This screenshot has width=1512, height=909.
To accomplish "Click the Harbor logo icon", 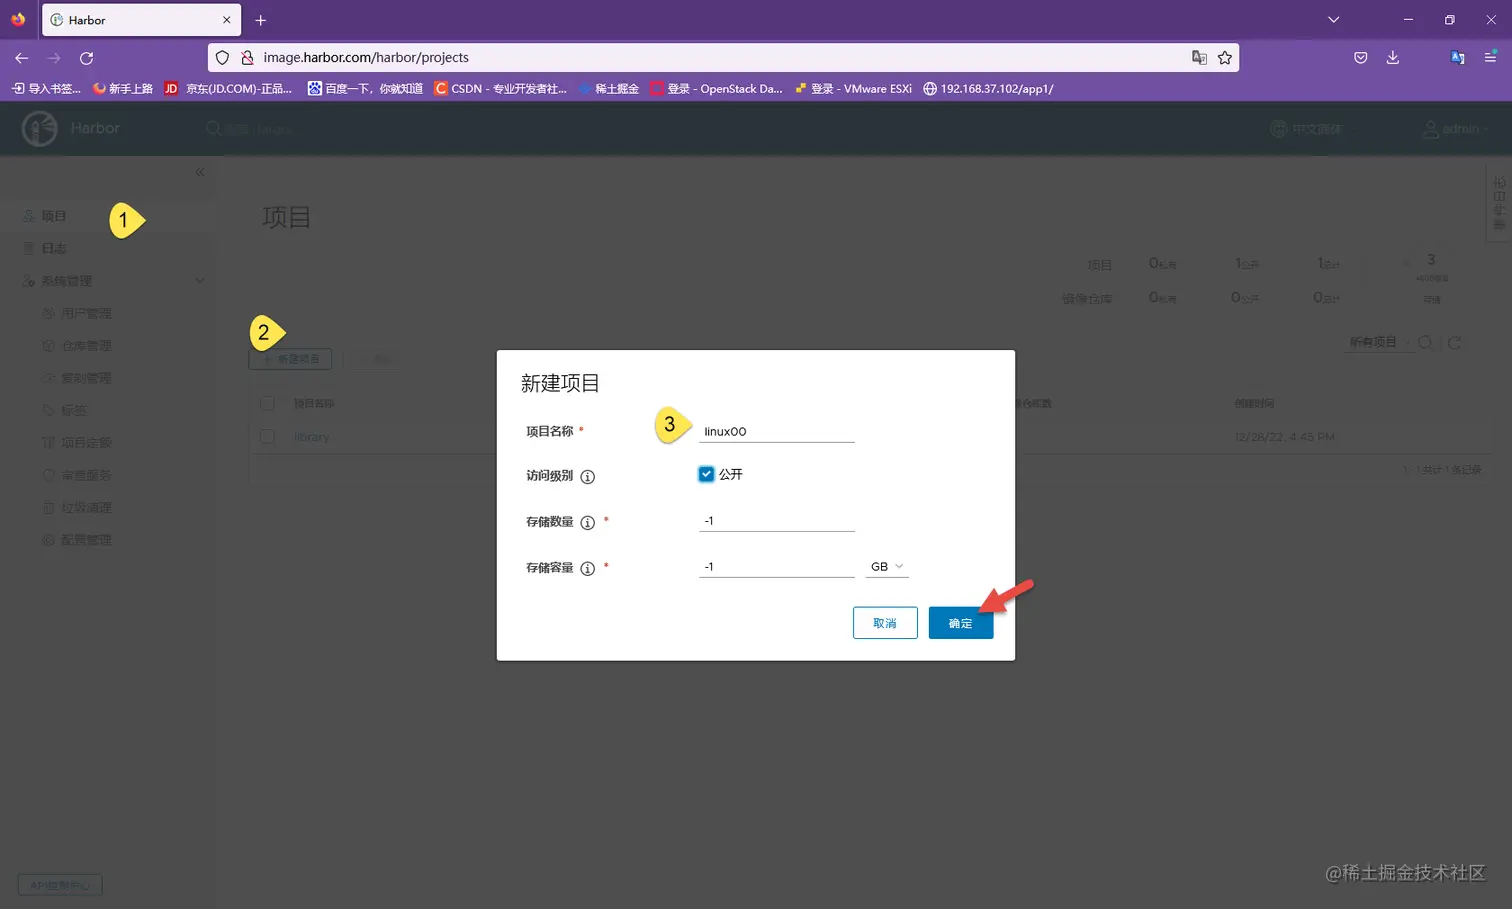I will (40, 129).
